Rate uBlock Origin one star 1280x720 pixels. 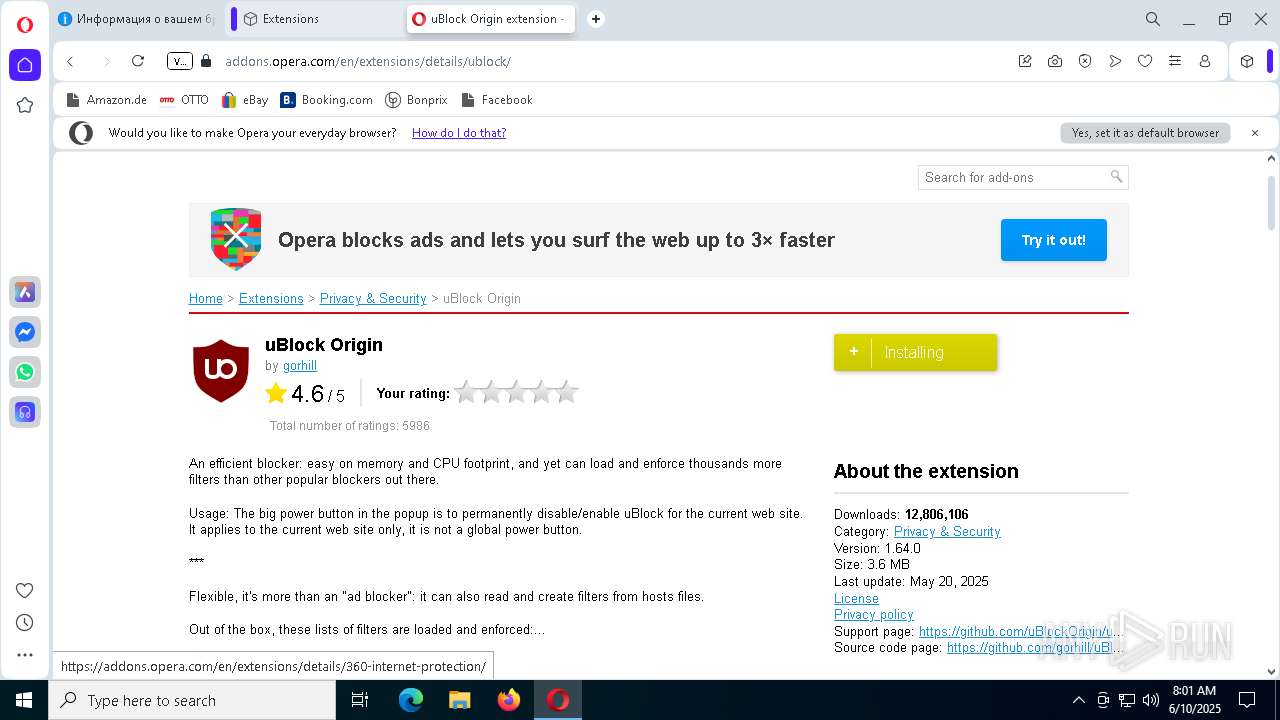[466, 392]
